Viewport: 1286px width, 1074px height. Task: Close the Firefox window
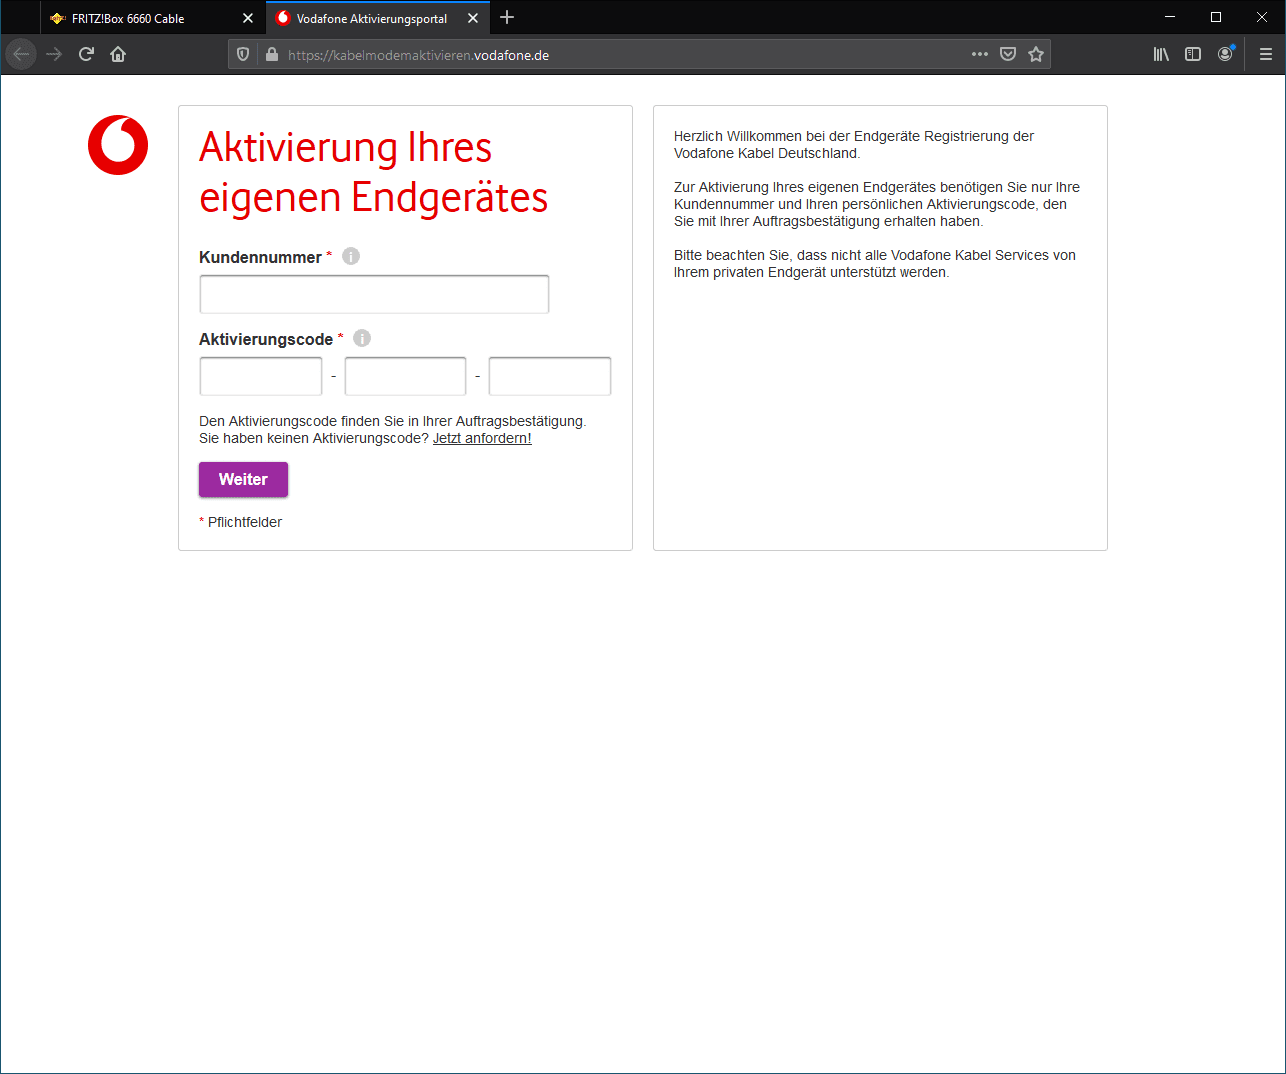pyautogui.click(x=1262, y=17)
